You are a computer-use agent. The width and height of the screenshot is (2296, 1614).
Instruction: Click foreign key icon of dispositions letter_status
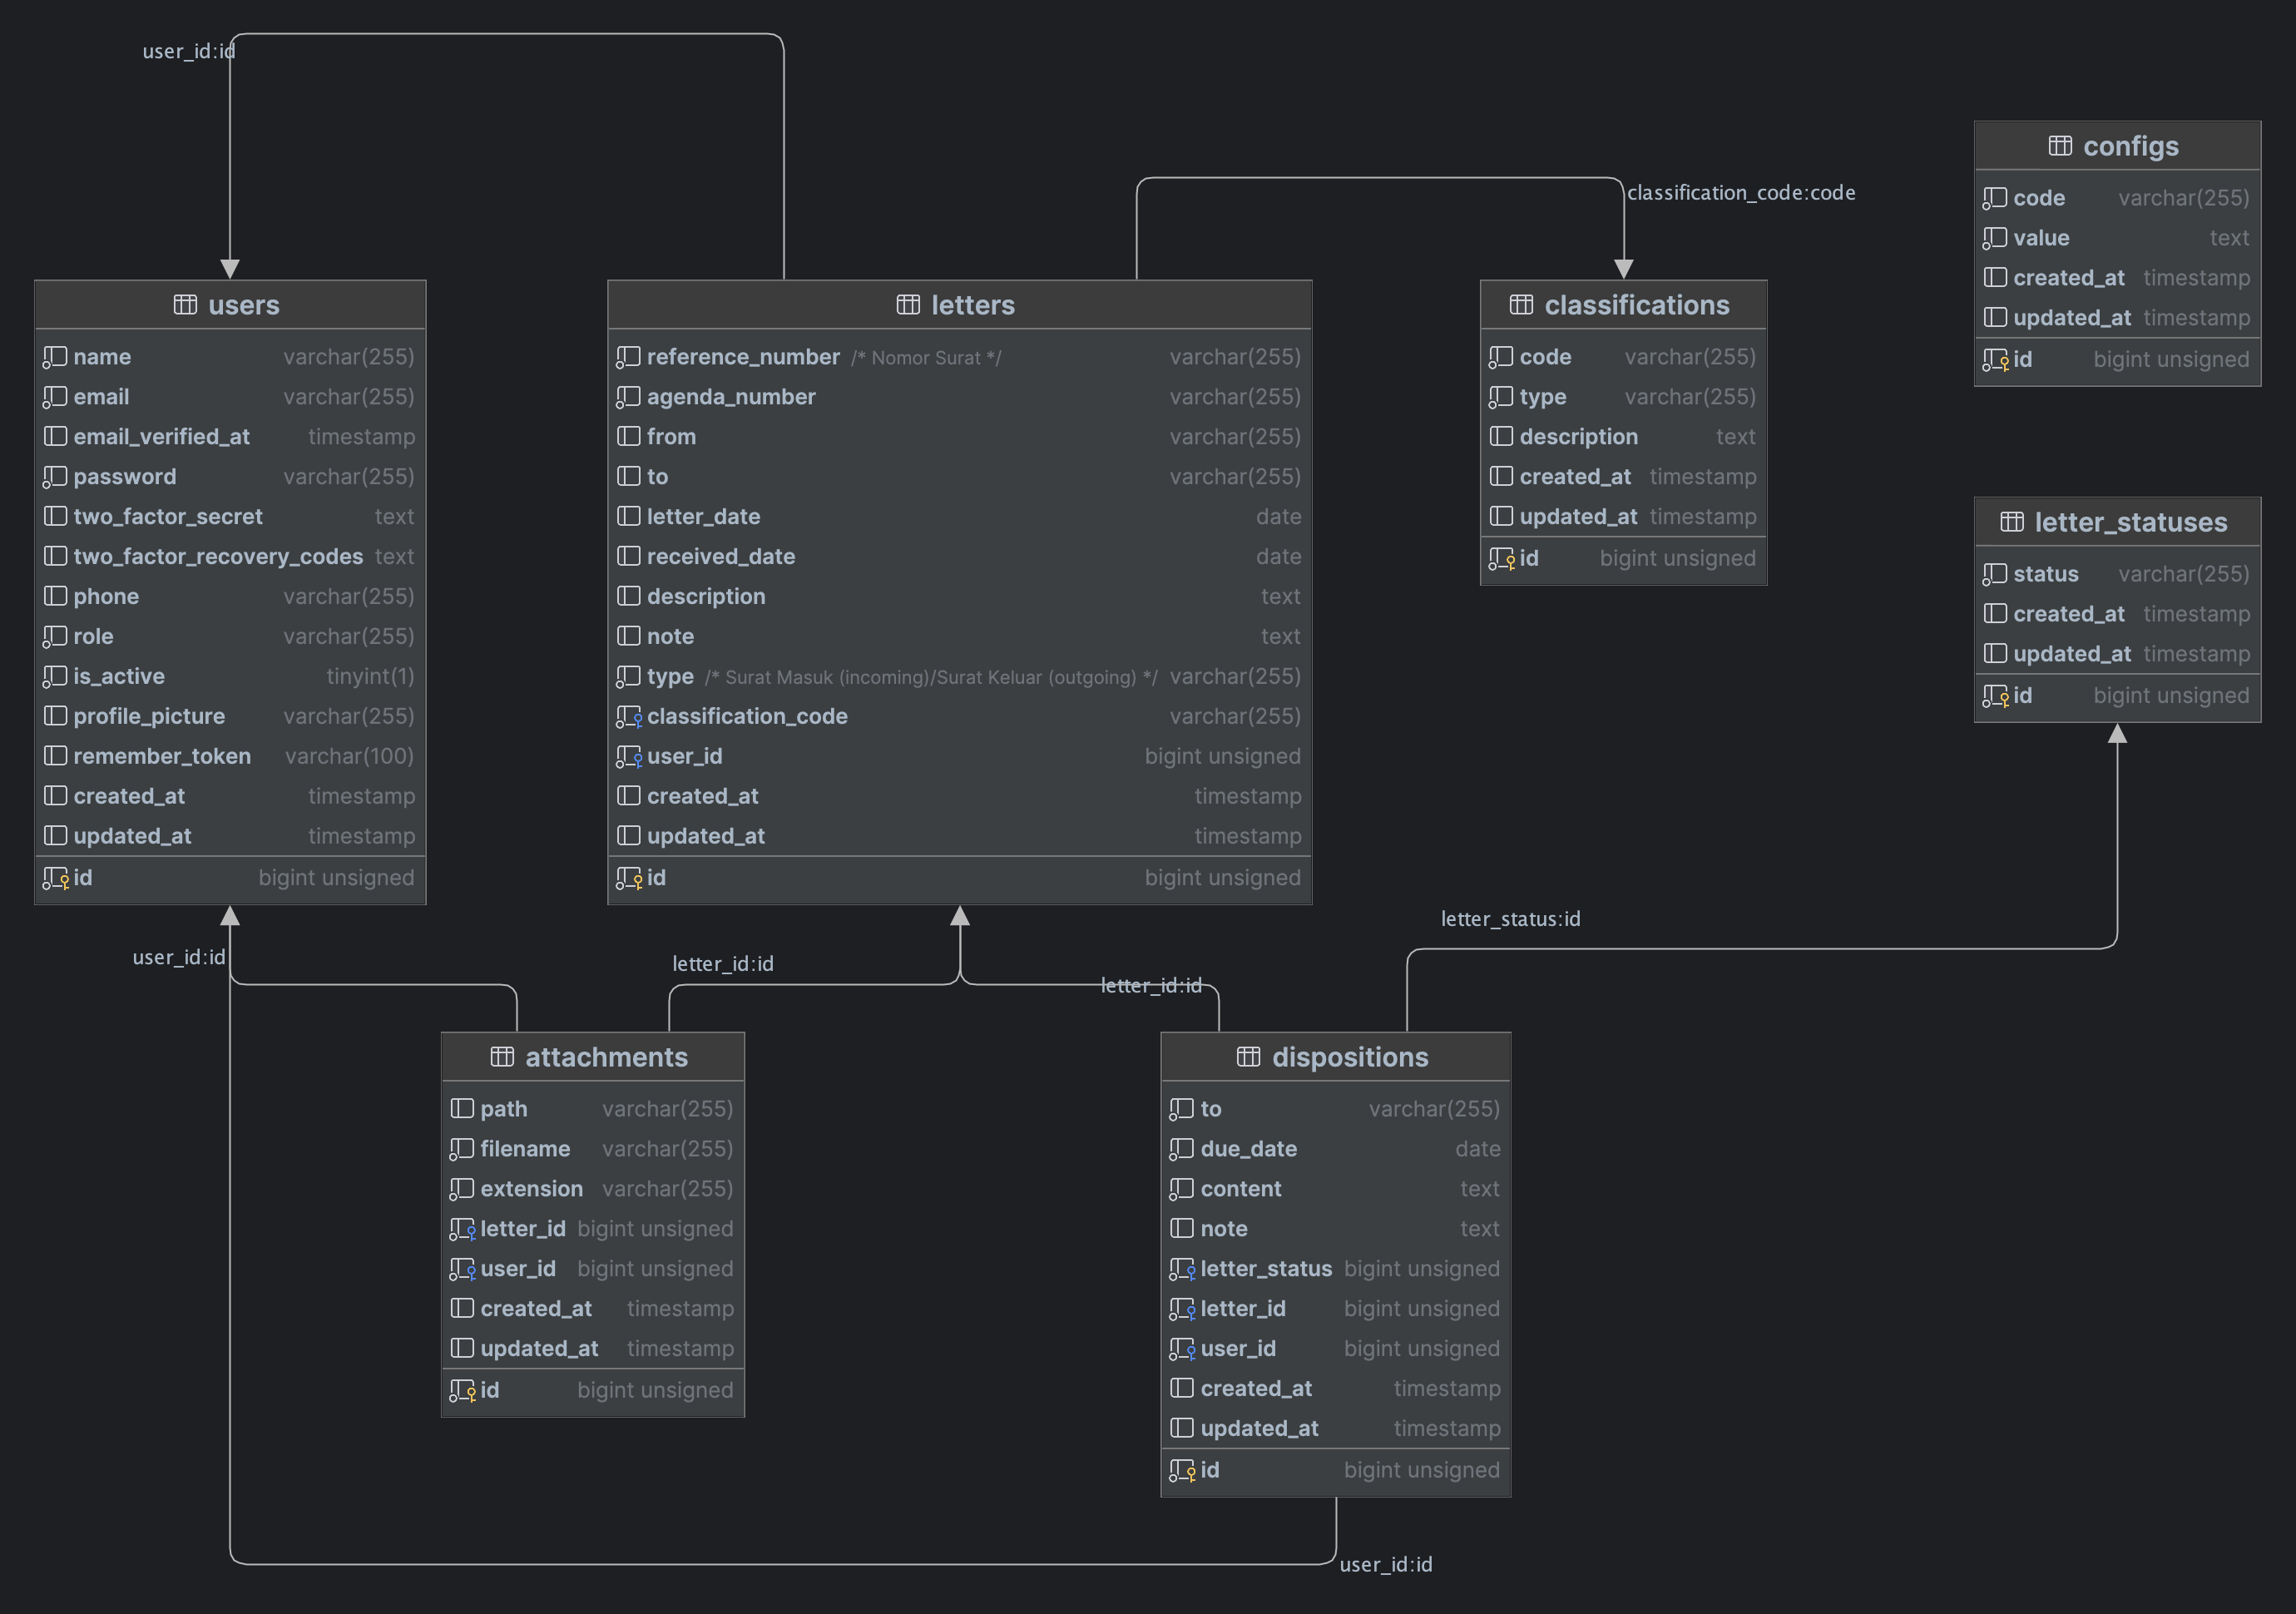point(1182,1269)
